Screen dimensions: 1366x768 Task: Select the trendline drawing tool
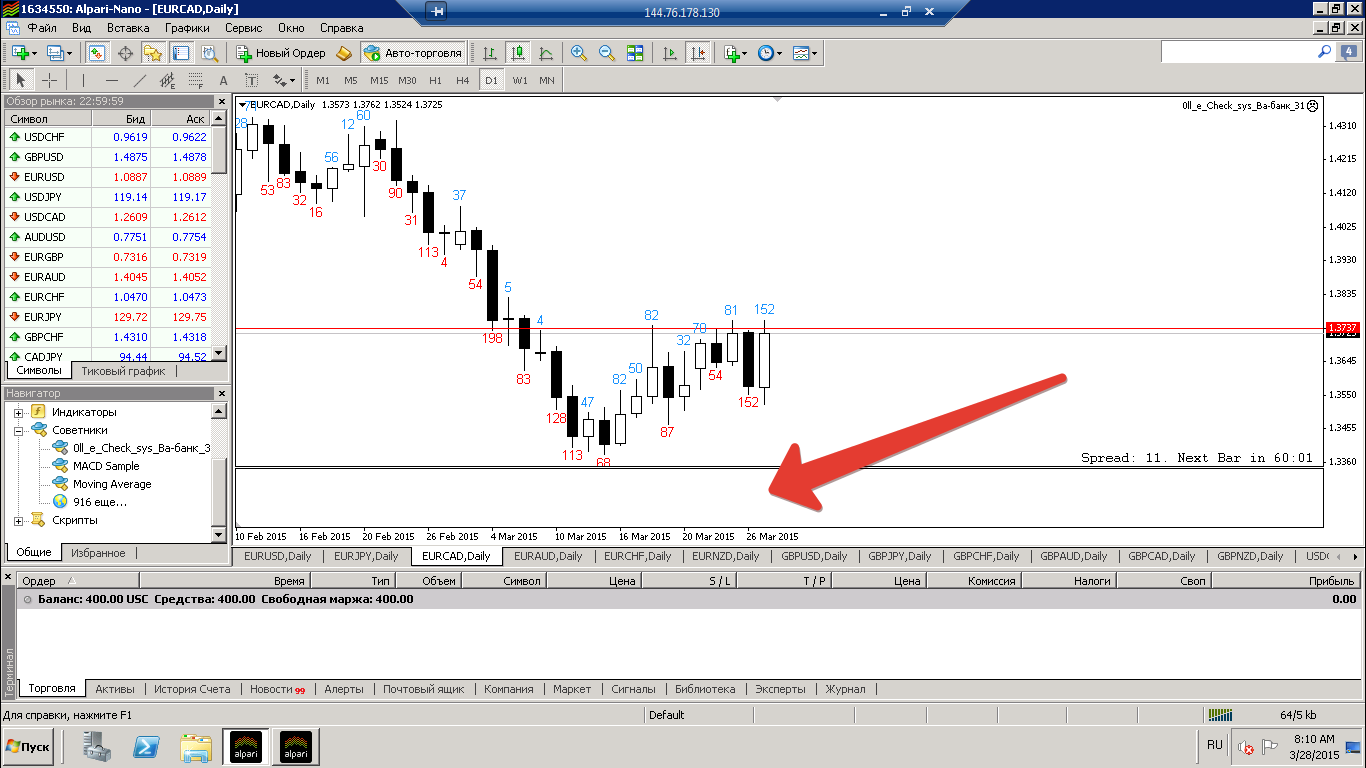139,80
